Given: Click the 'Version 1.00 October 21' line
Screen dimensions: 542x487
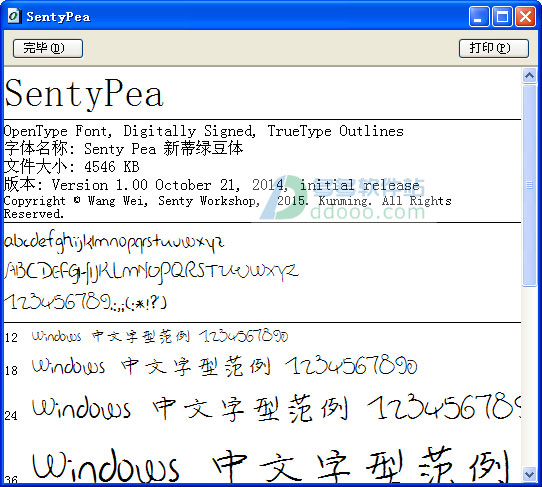Looking at the screenshot, I should (212, 185).
